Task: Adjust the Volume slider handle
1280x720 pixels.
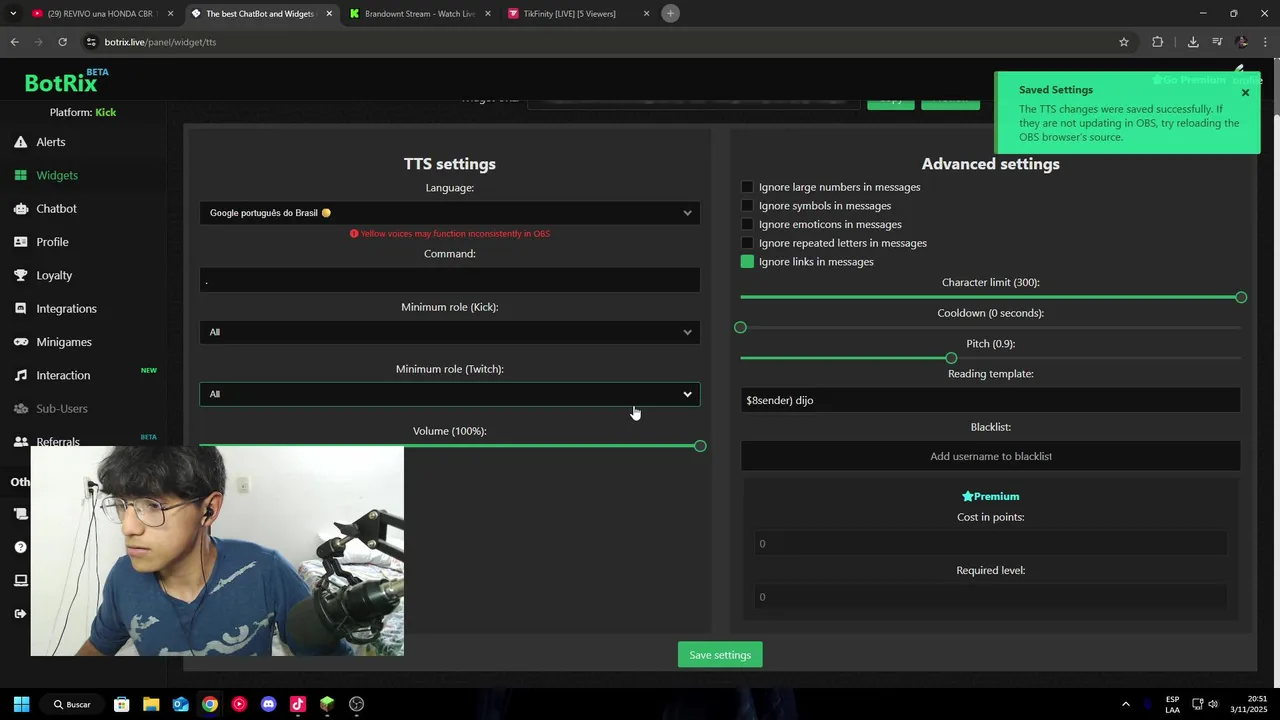Action: [700, 446]
